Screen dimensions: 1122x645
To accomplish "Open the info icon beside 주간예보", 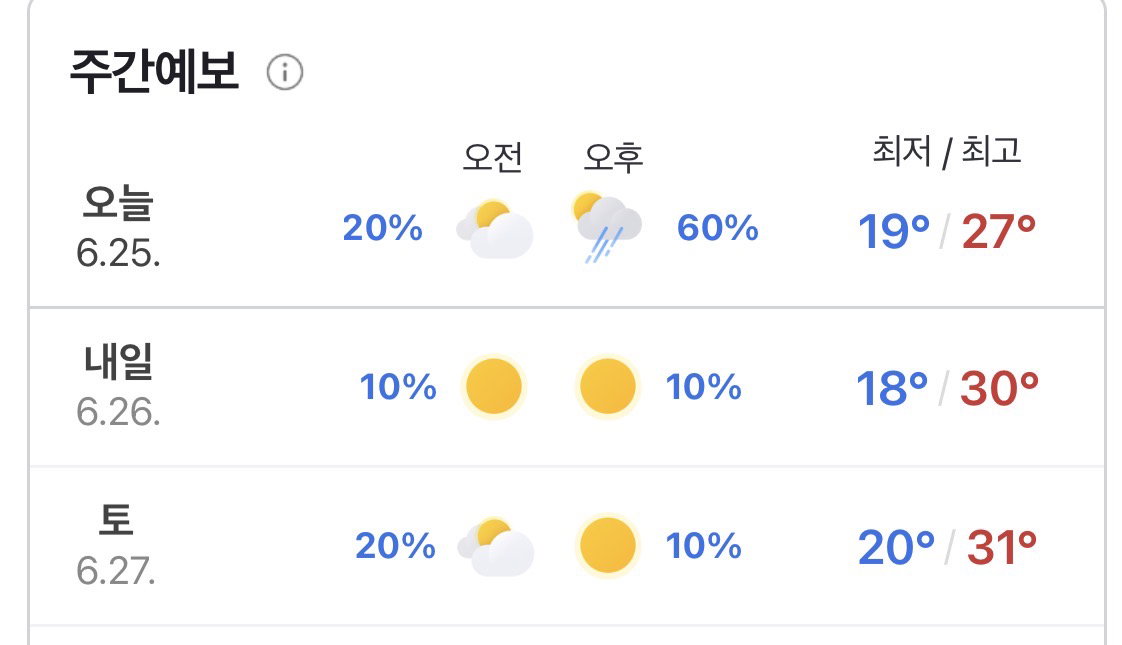I will click(285, 72).
